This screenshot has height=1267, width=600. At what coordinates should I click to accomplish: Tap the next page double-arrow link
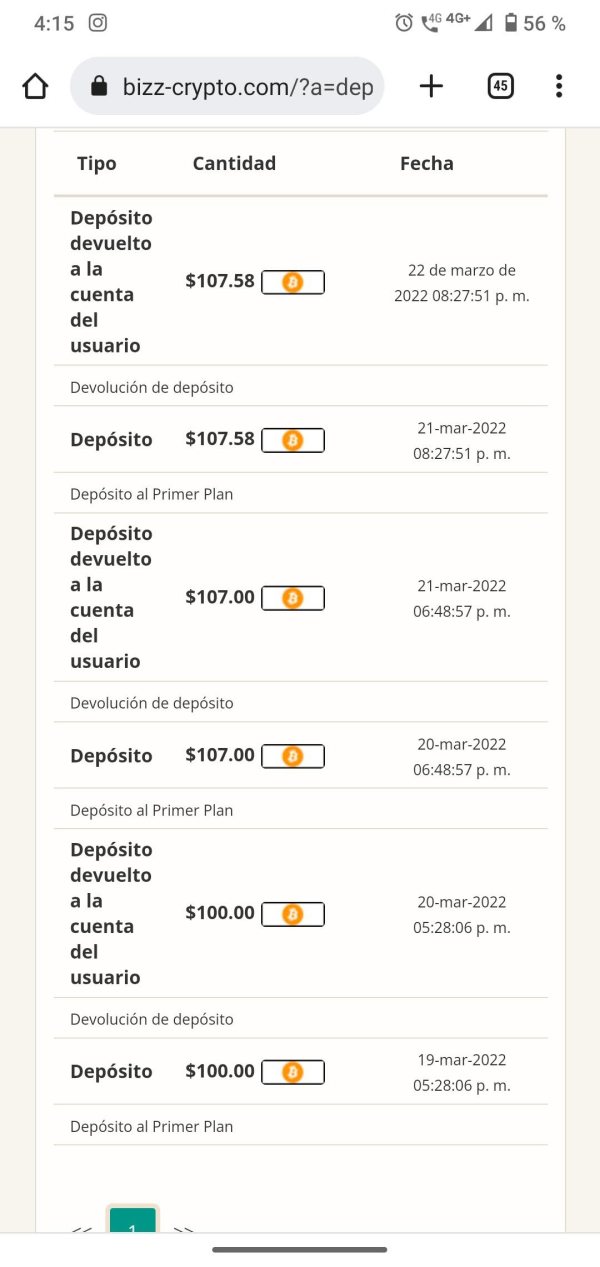[184, 1228]
